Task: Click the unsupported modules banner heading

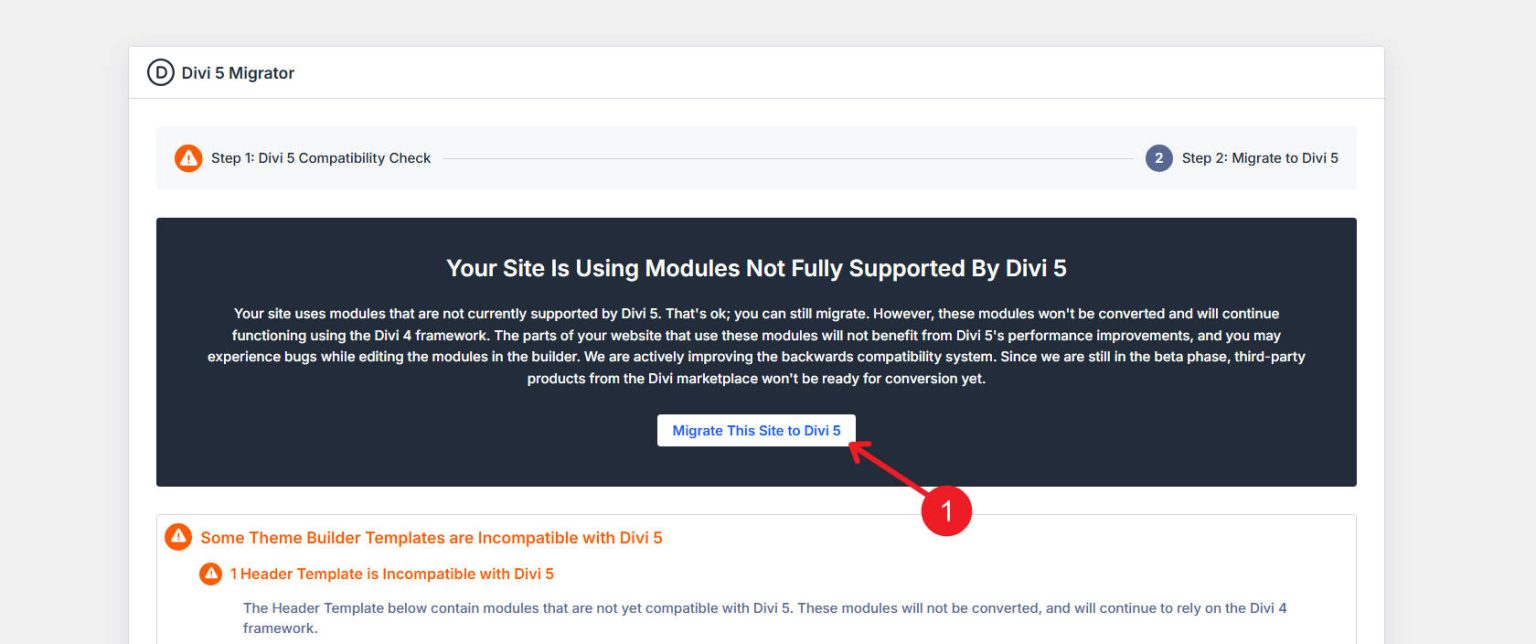Action: [755, 268]
